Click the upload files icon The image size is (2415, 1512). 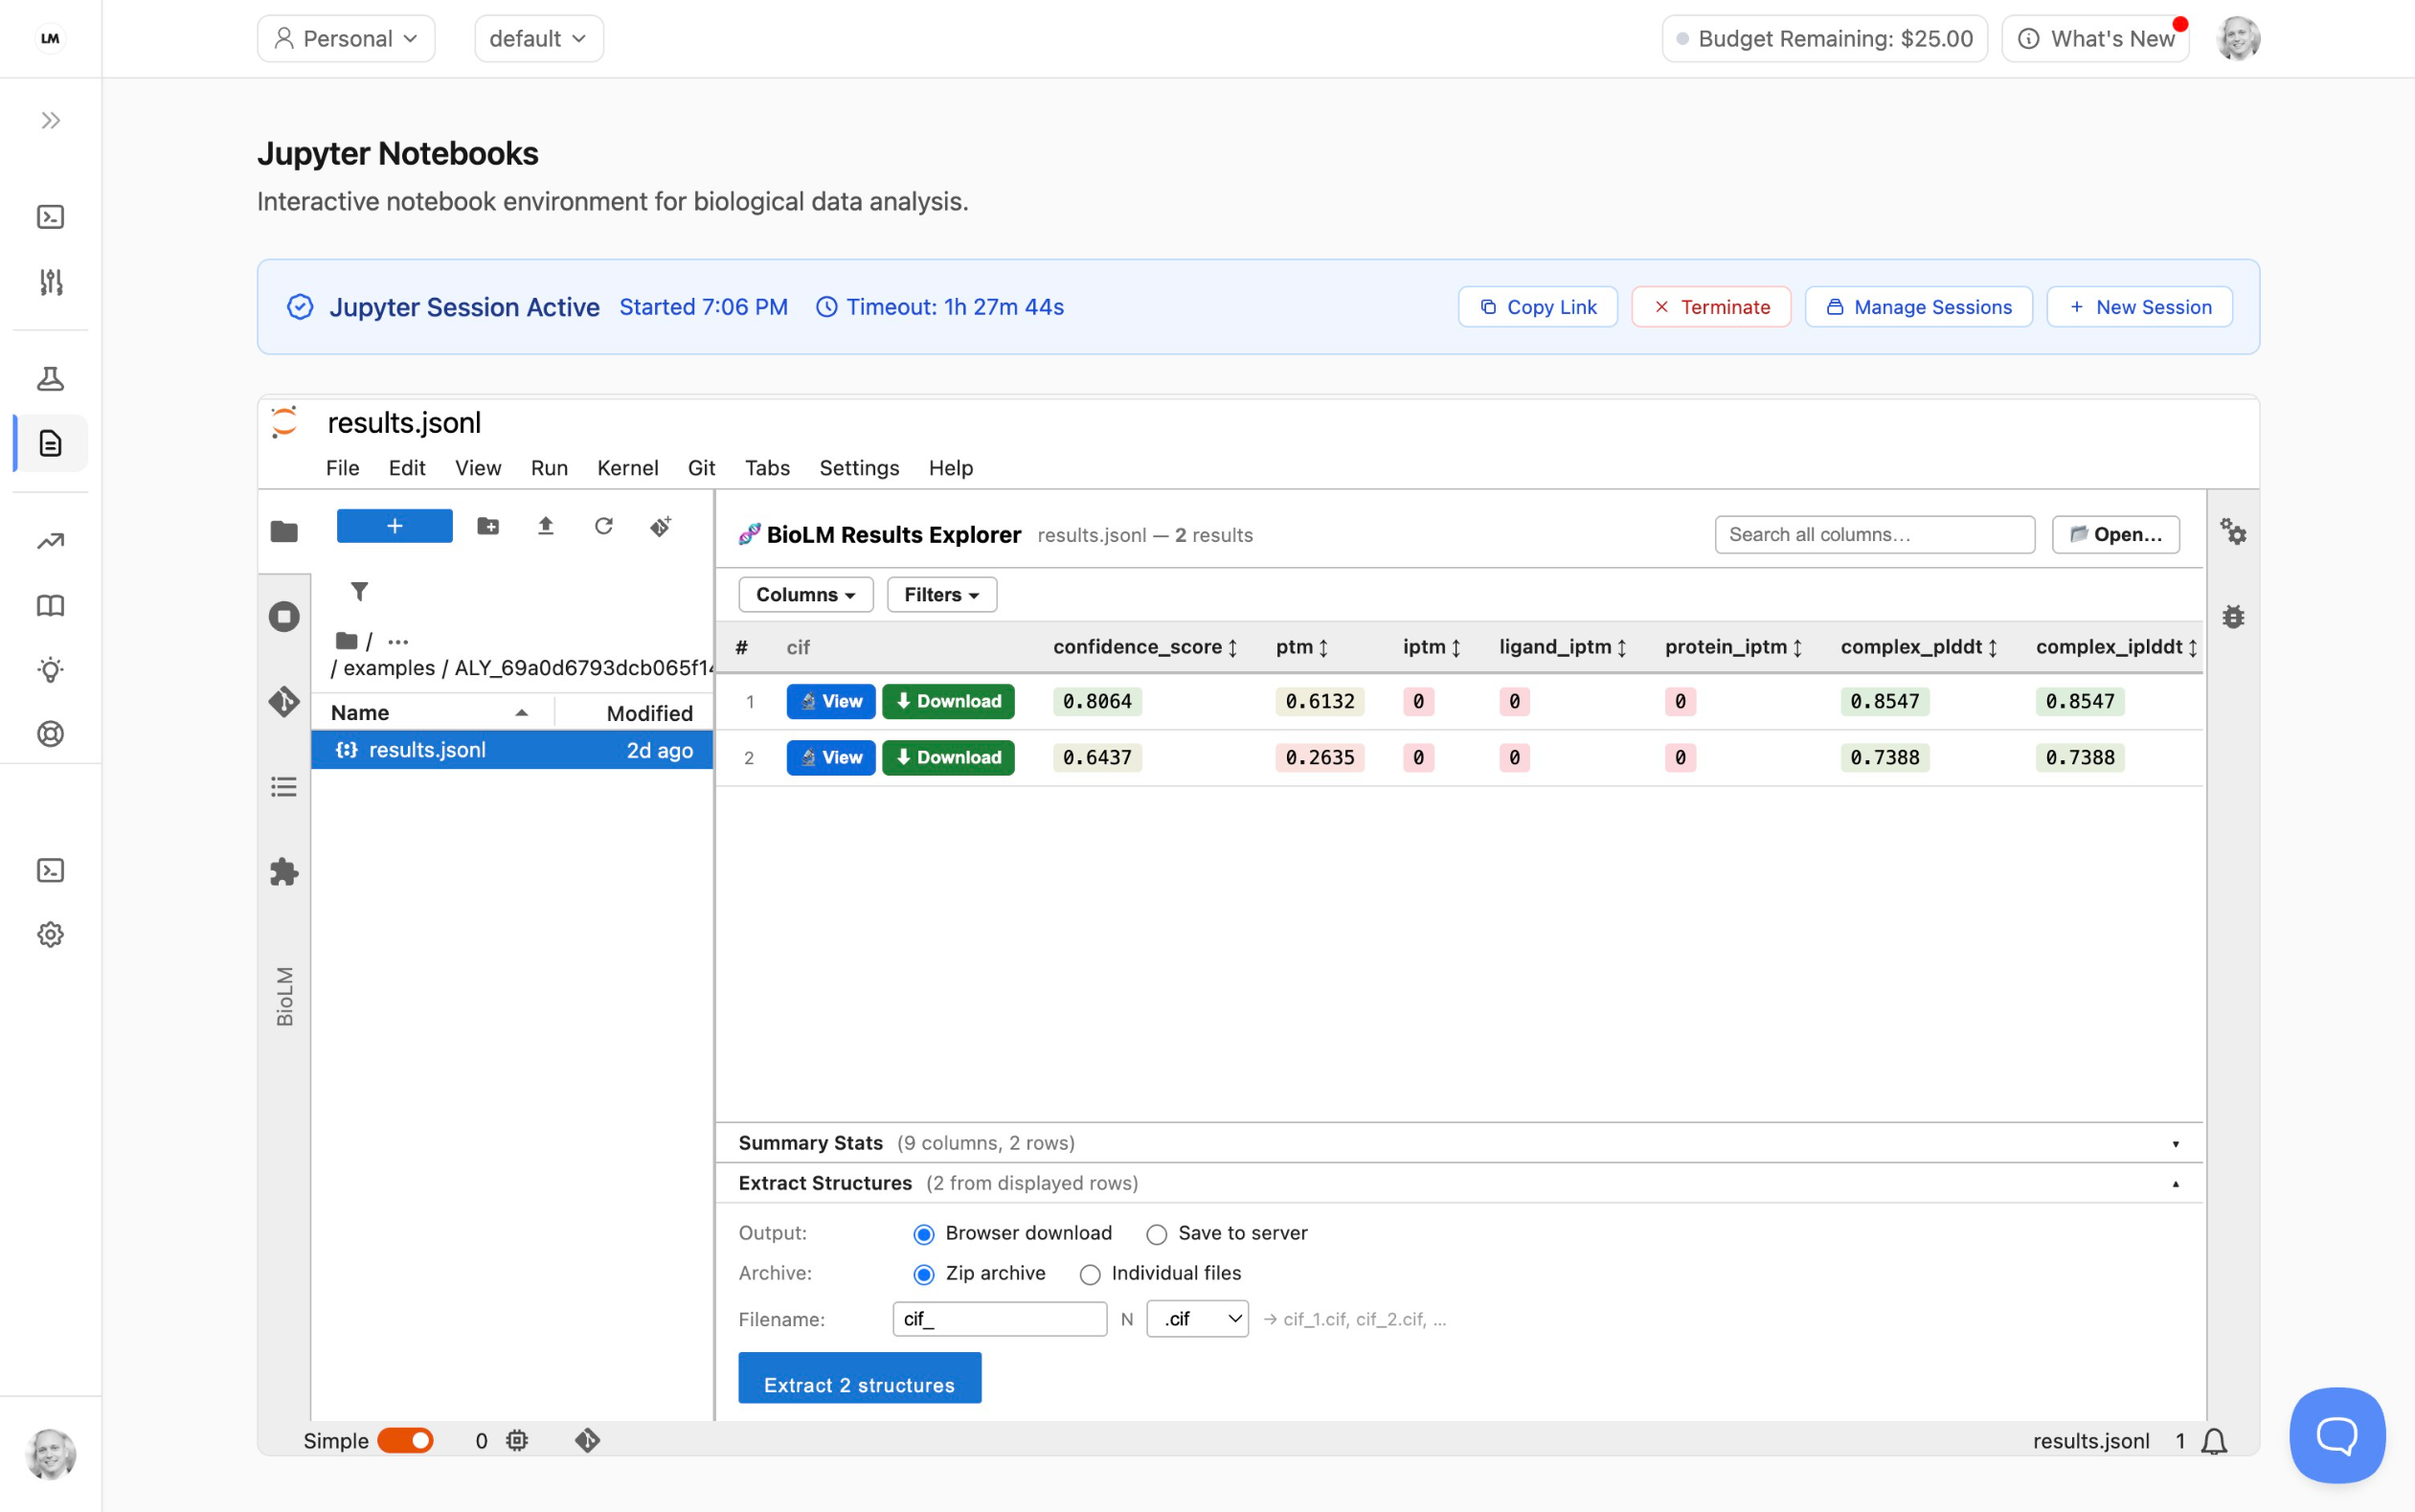click(545, 526)
